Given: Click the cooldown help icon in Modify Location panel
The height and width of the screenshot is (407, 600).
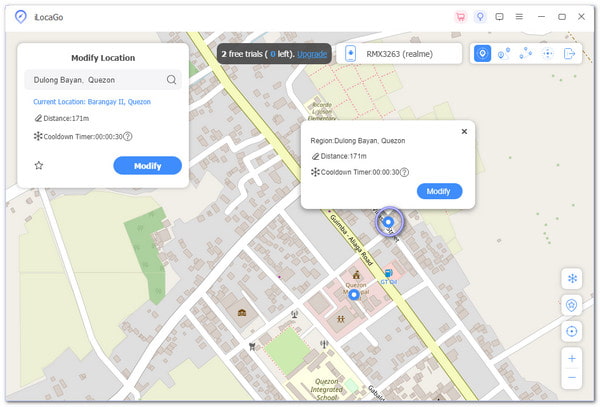Looking at the screenshot, I should (128, 137).
